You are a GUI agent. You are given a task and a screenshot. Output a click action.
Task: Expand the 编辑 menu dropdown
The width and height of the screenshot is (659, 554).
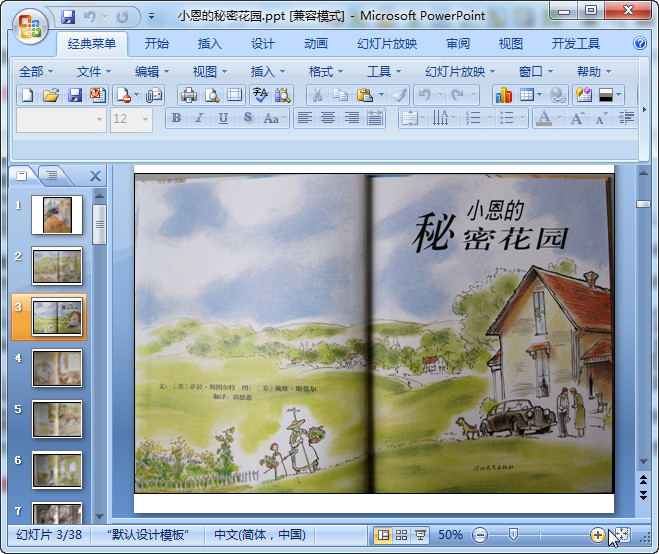click(x=152, y=71)
